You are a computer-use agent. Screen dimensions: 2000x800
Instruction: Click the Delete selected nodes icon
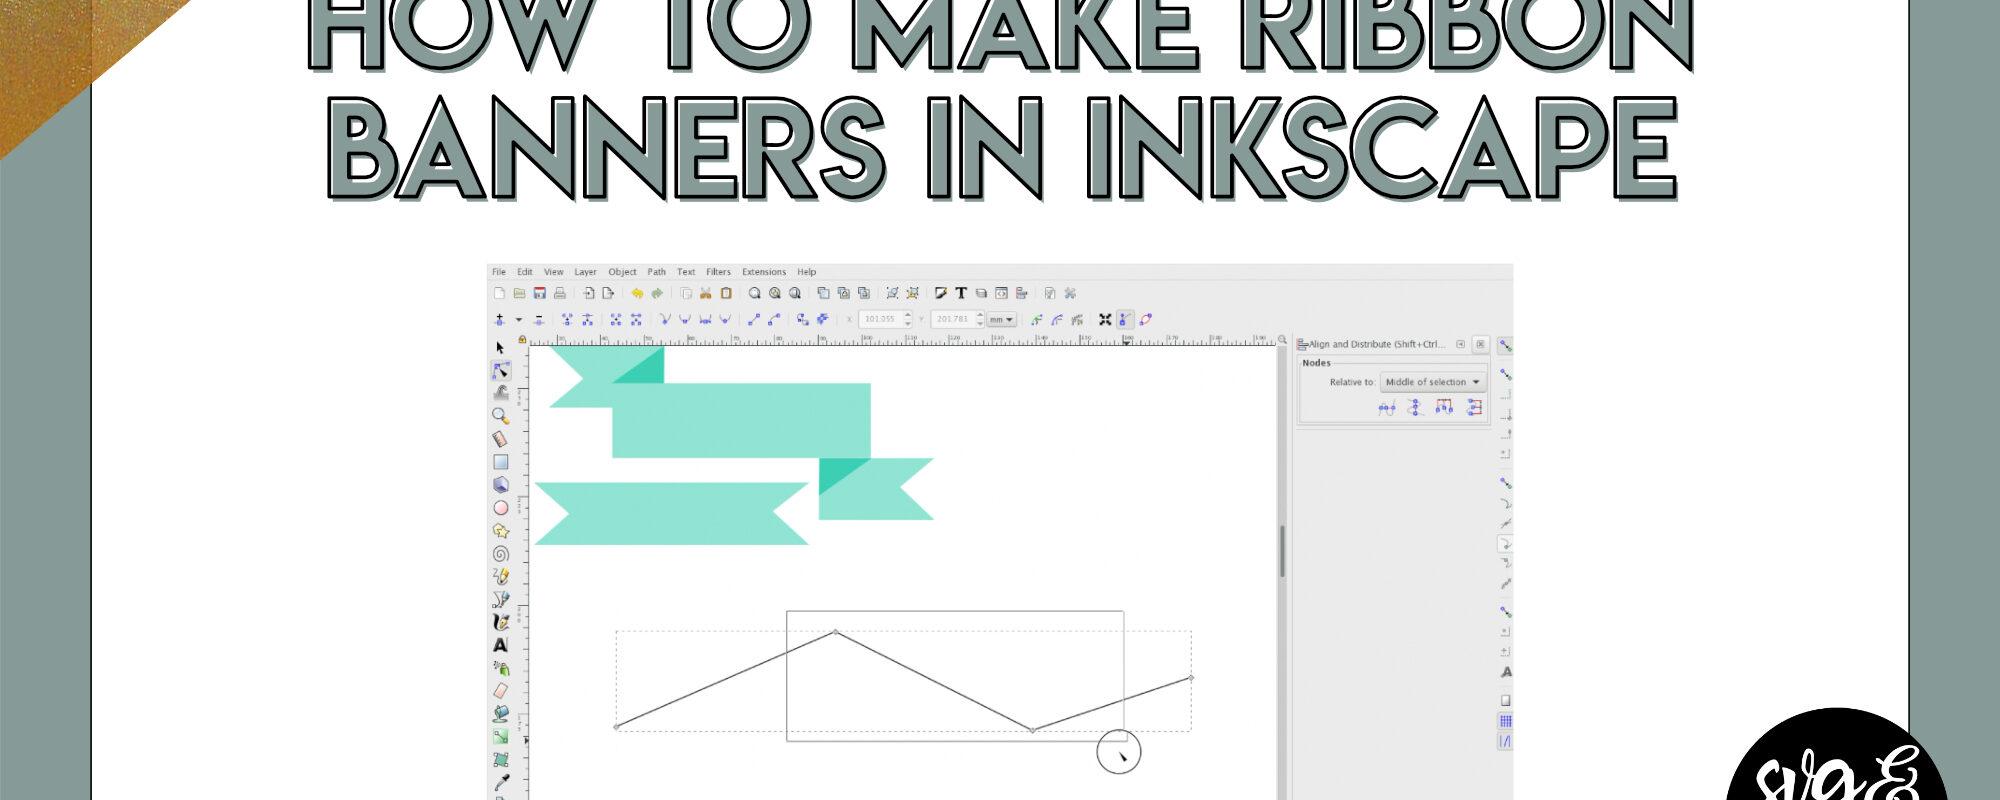[x=539, y=319]
